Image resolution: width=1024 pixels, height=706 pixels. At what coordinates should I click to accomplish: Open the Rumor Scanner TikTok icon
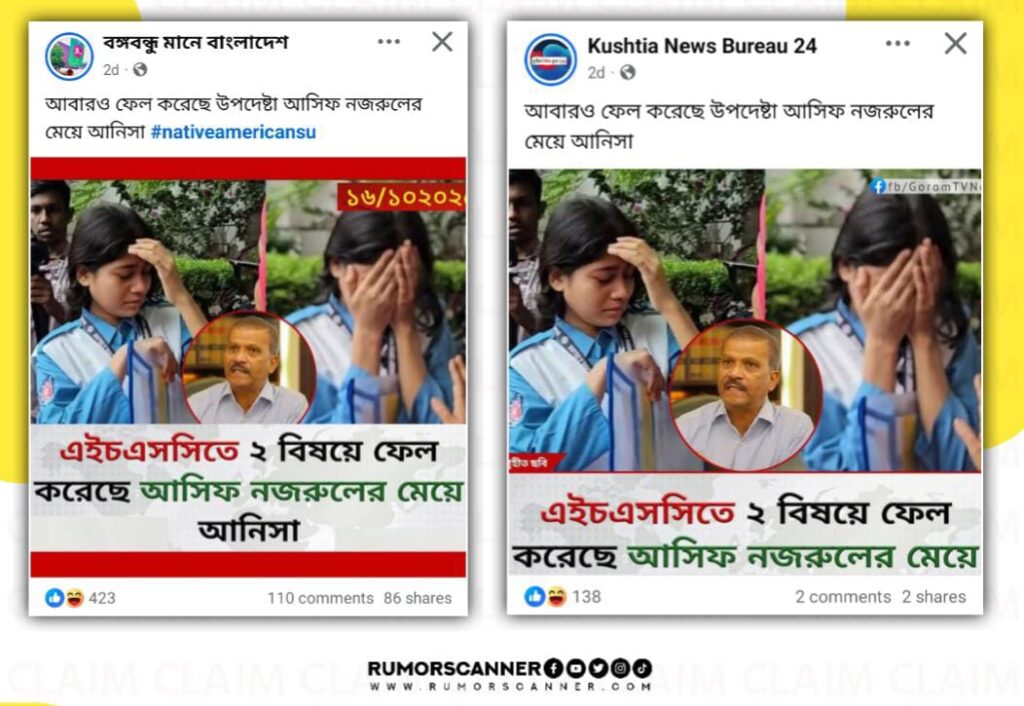[642, 669]
